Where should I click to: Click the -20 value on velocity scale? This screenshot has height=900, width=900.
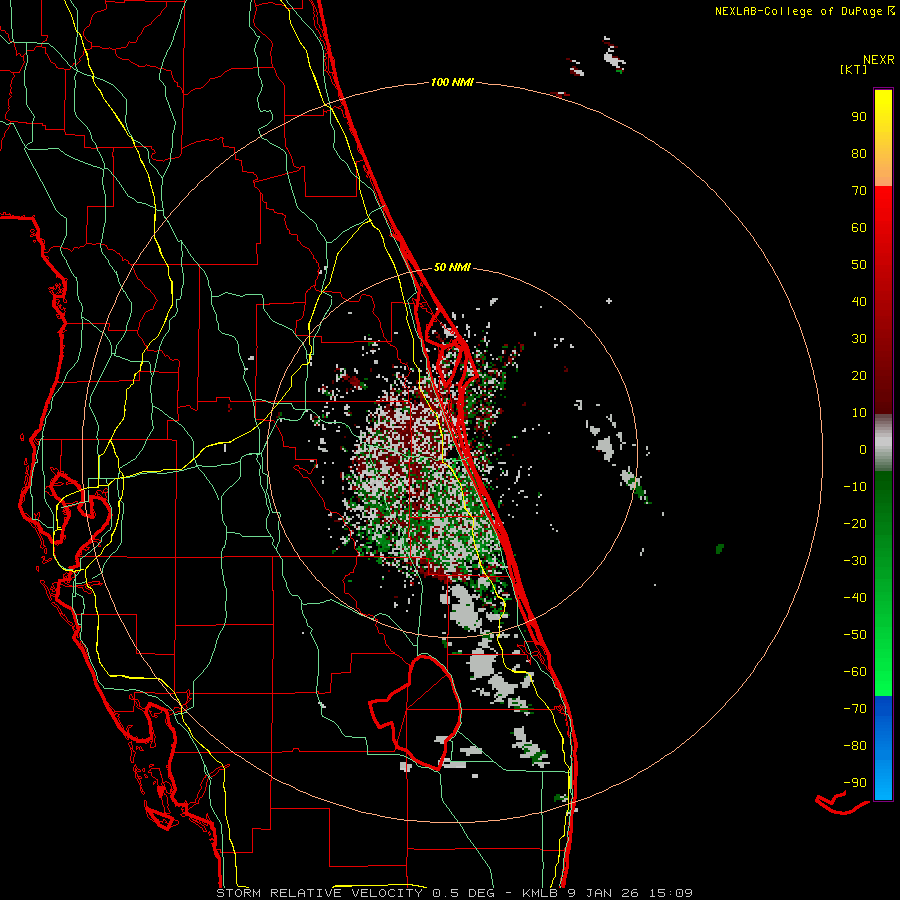[855, 524]
